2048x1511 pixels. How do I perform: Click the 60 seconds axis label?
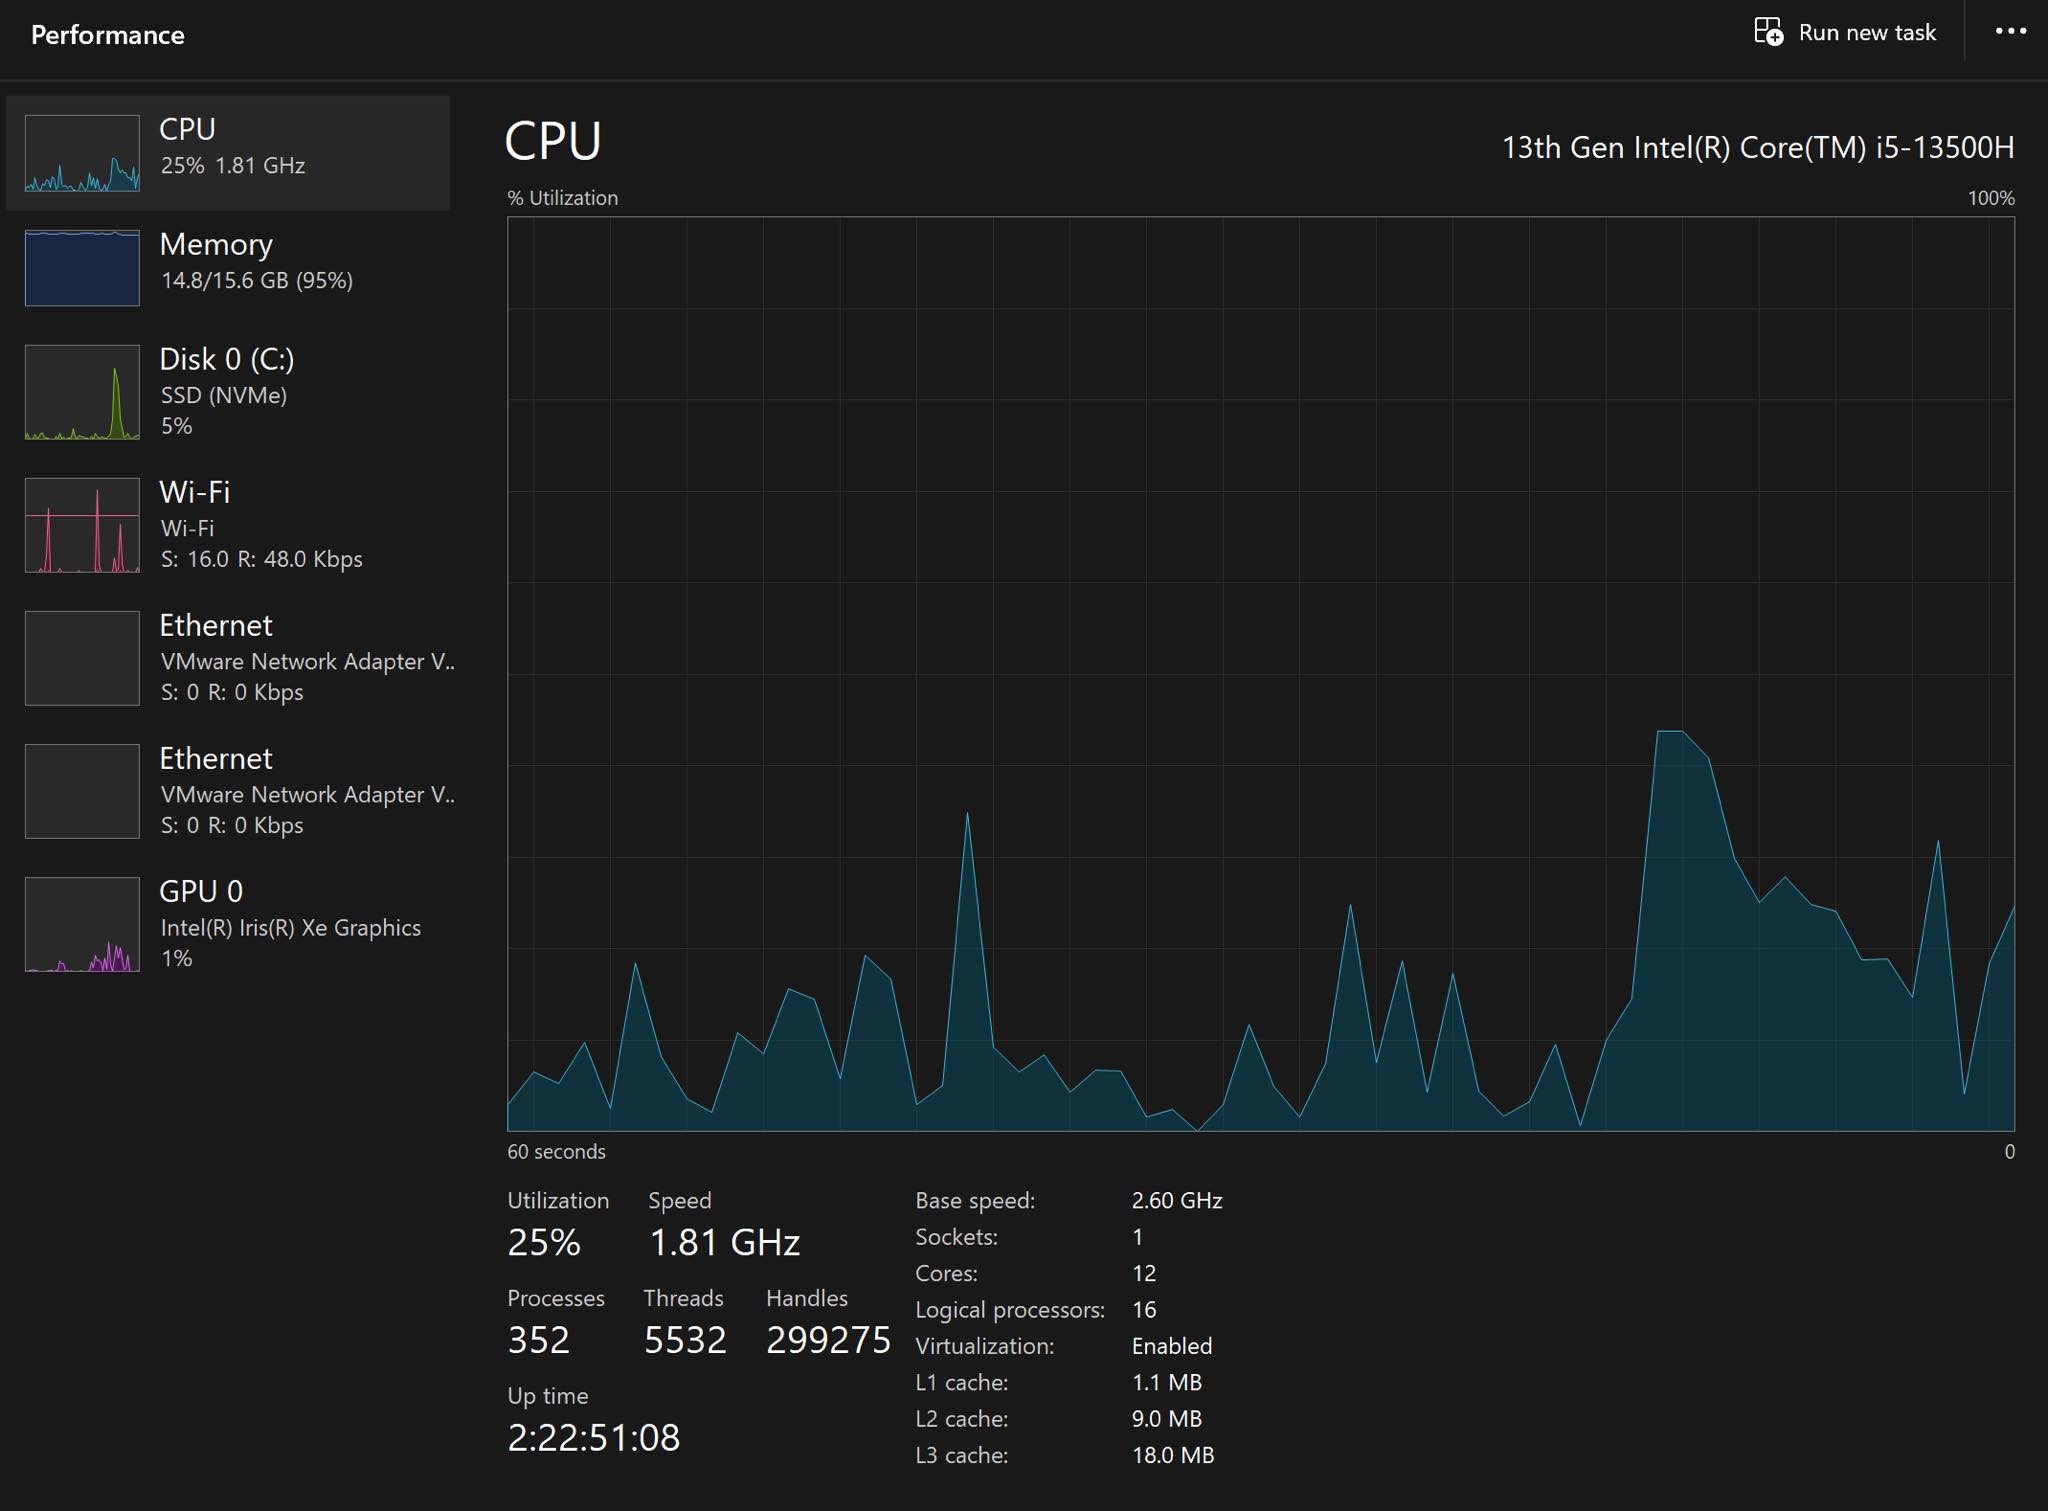(557, 1151)
